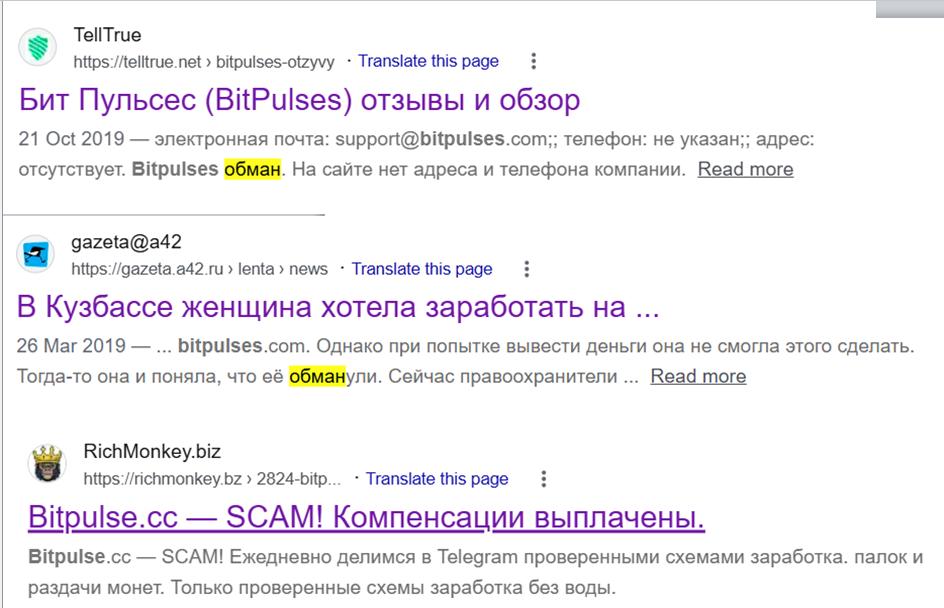Click the gazeta@a42 site name
Screen dimensions: 944x608
pyautogui.click(x=126, y=242)
